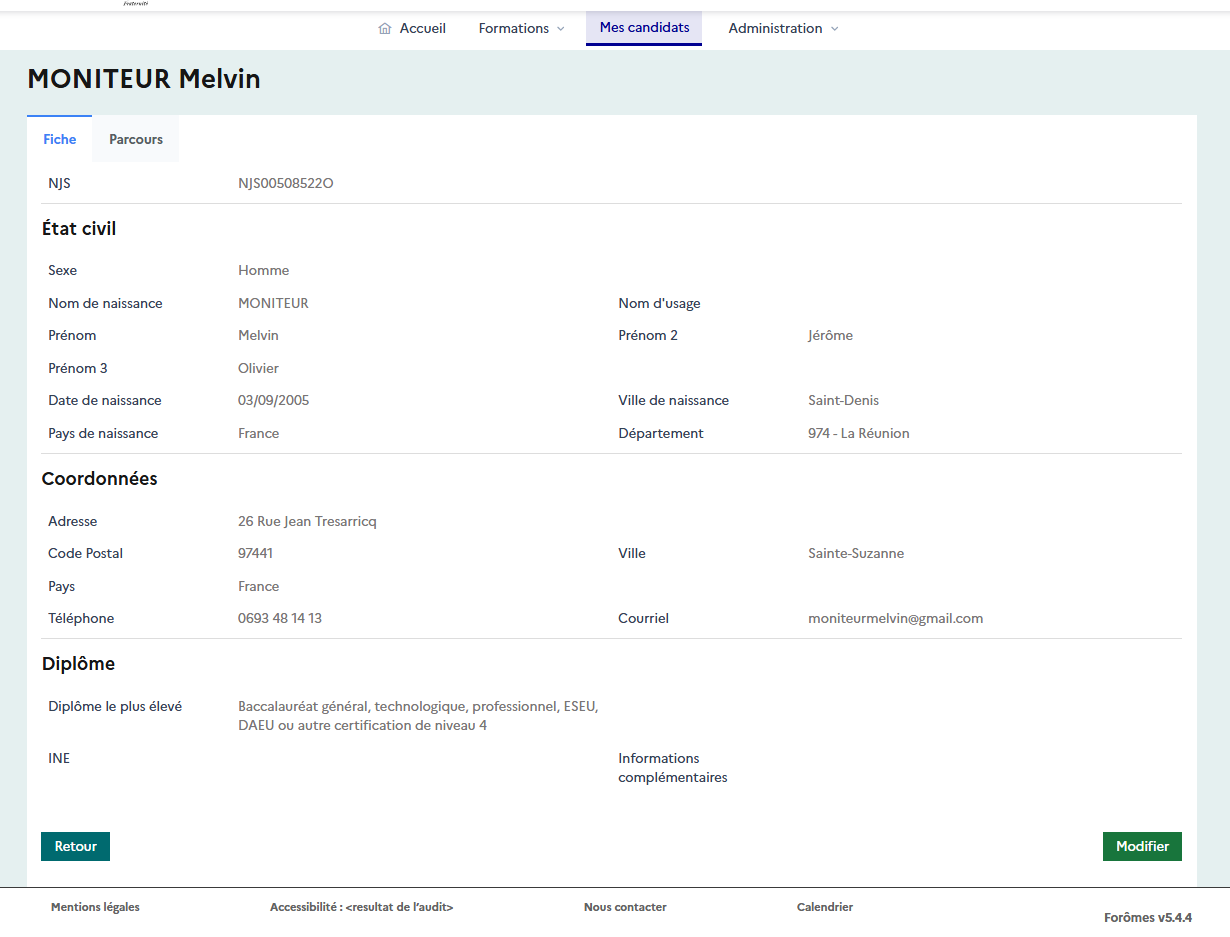Click the green Modifier button
1230x937 pixels.
click(x=1142, y=846)
